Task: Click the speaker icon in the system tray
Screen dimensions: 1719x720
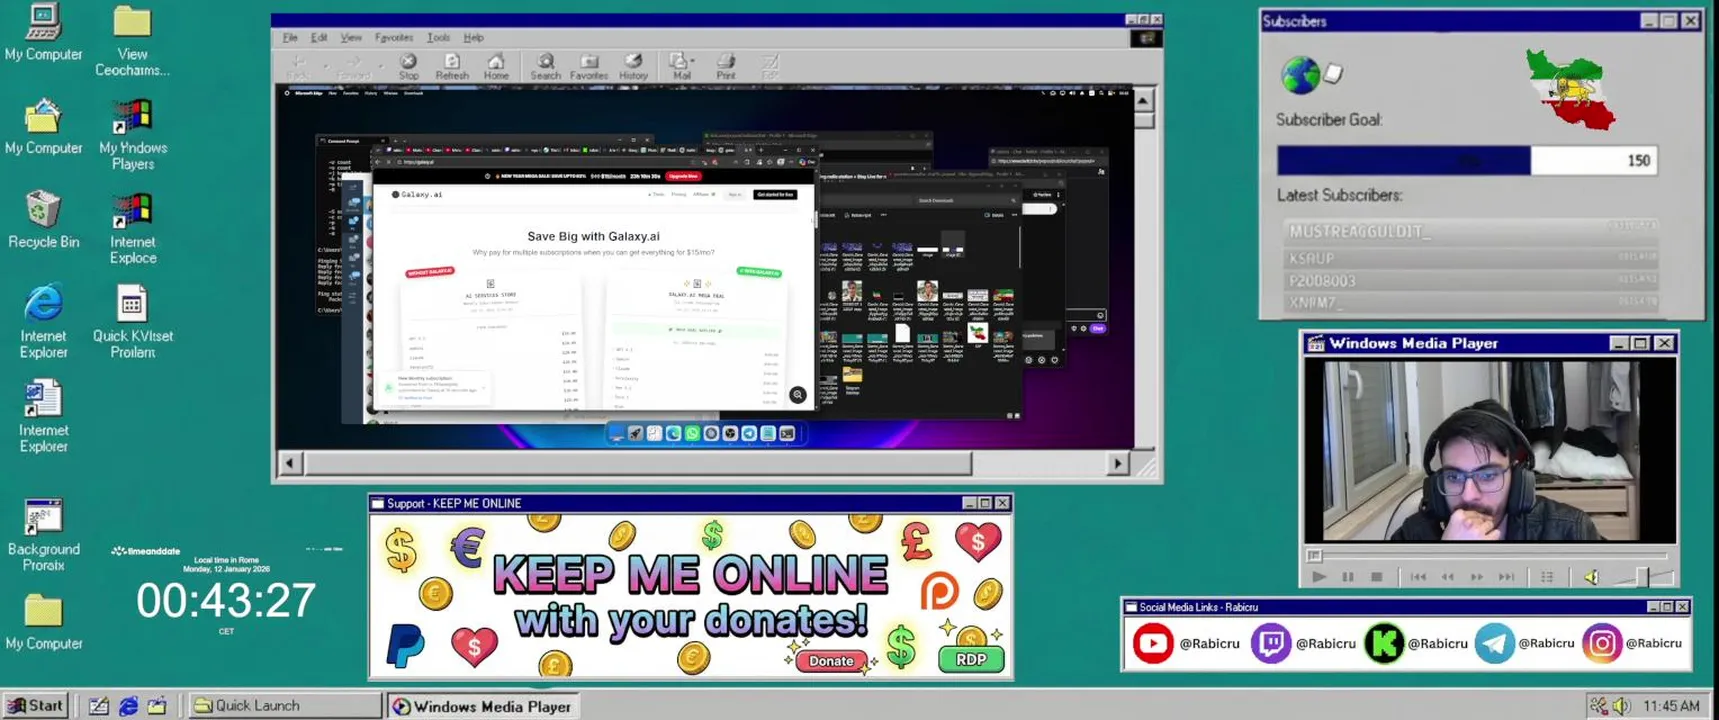Action: (1621, 706)
